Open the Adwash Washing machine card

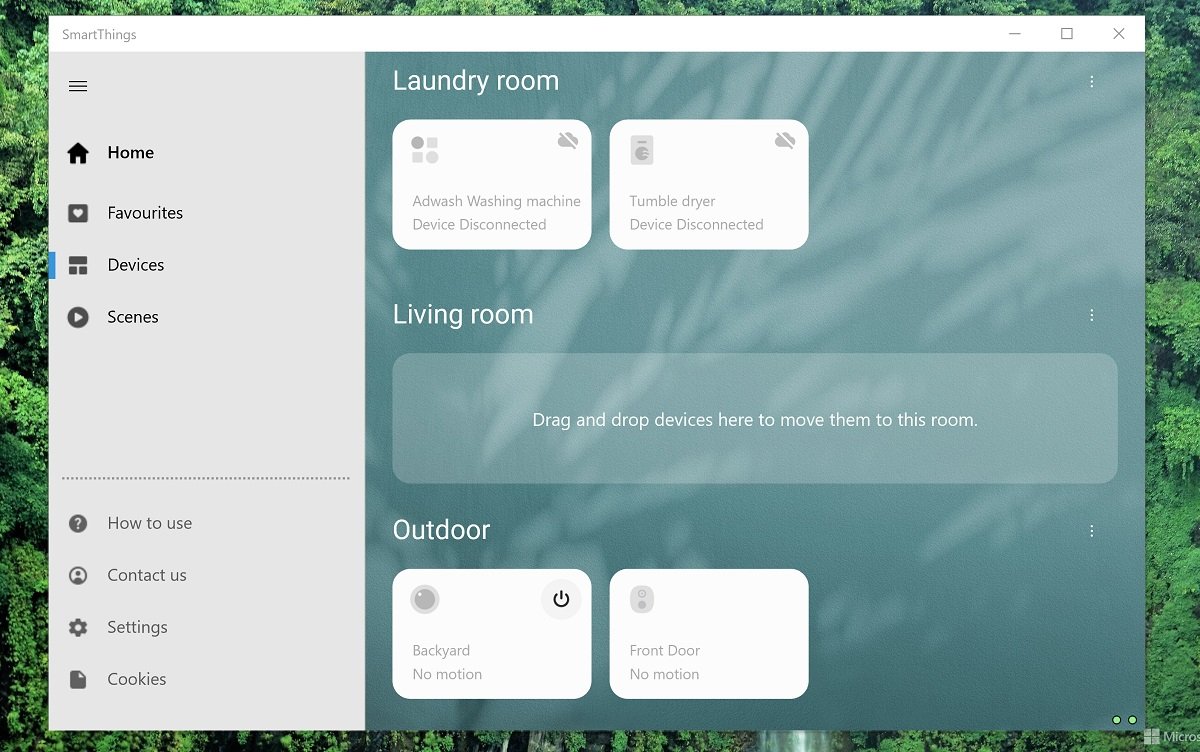[x=492, y=185]
